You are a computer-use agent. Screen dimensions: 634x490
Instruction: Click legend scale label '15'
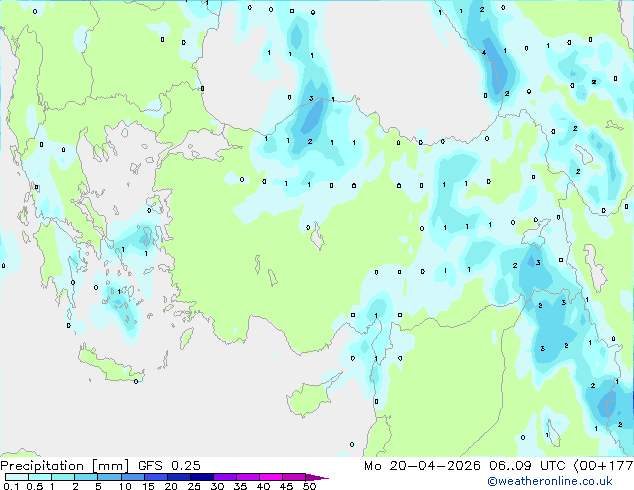click(148, 486)
